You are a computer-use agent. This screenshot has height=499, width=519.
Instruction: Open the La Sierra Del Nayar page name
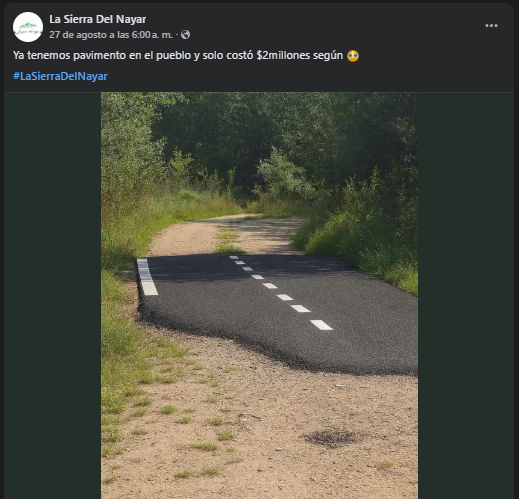point(98,19)
